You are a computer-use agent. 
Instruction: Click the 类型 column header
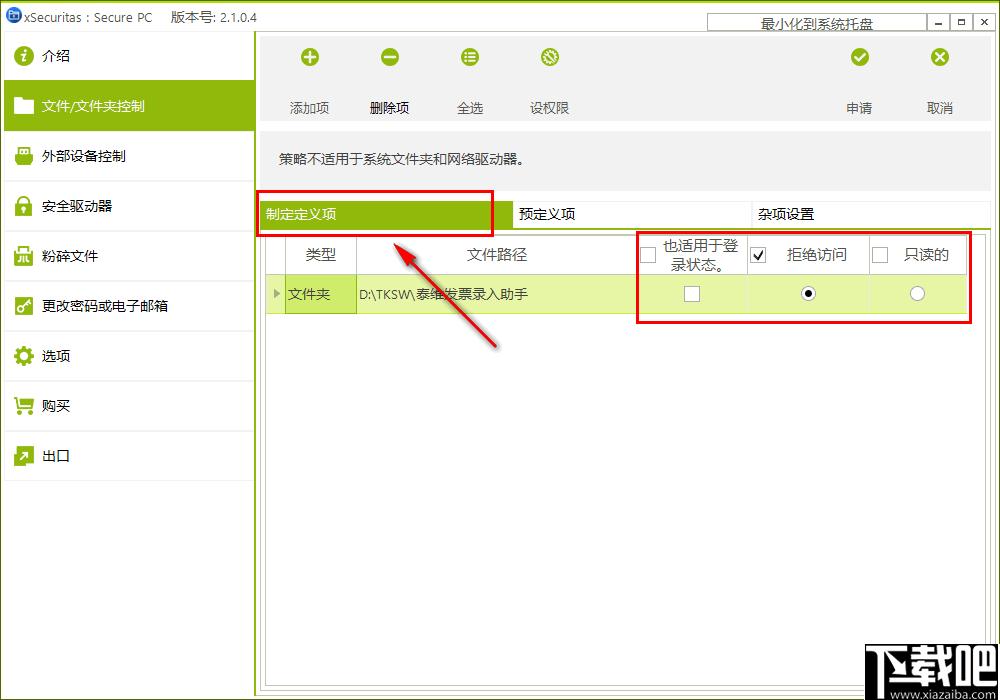coord(321,255)
